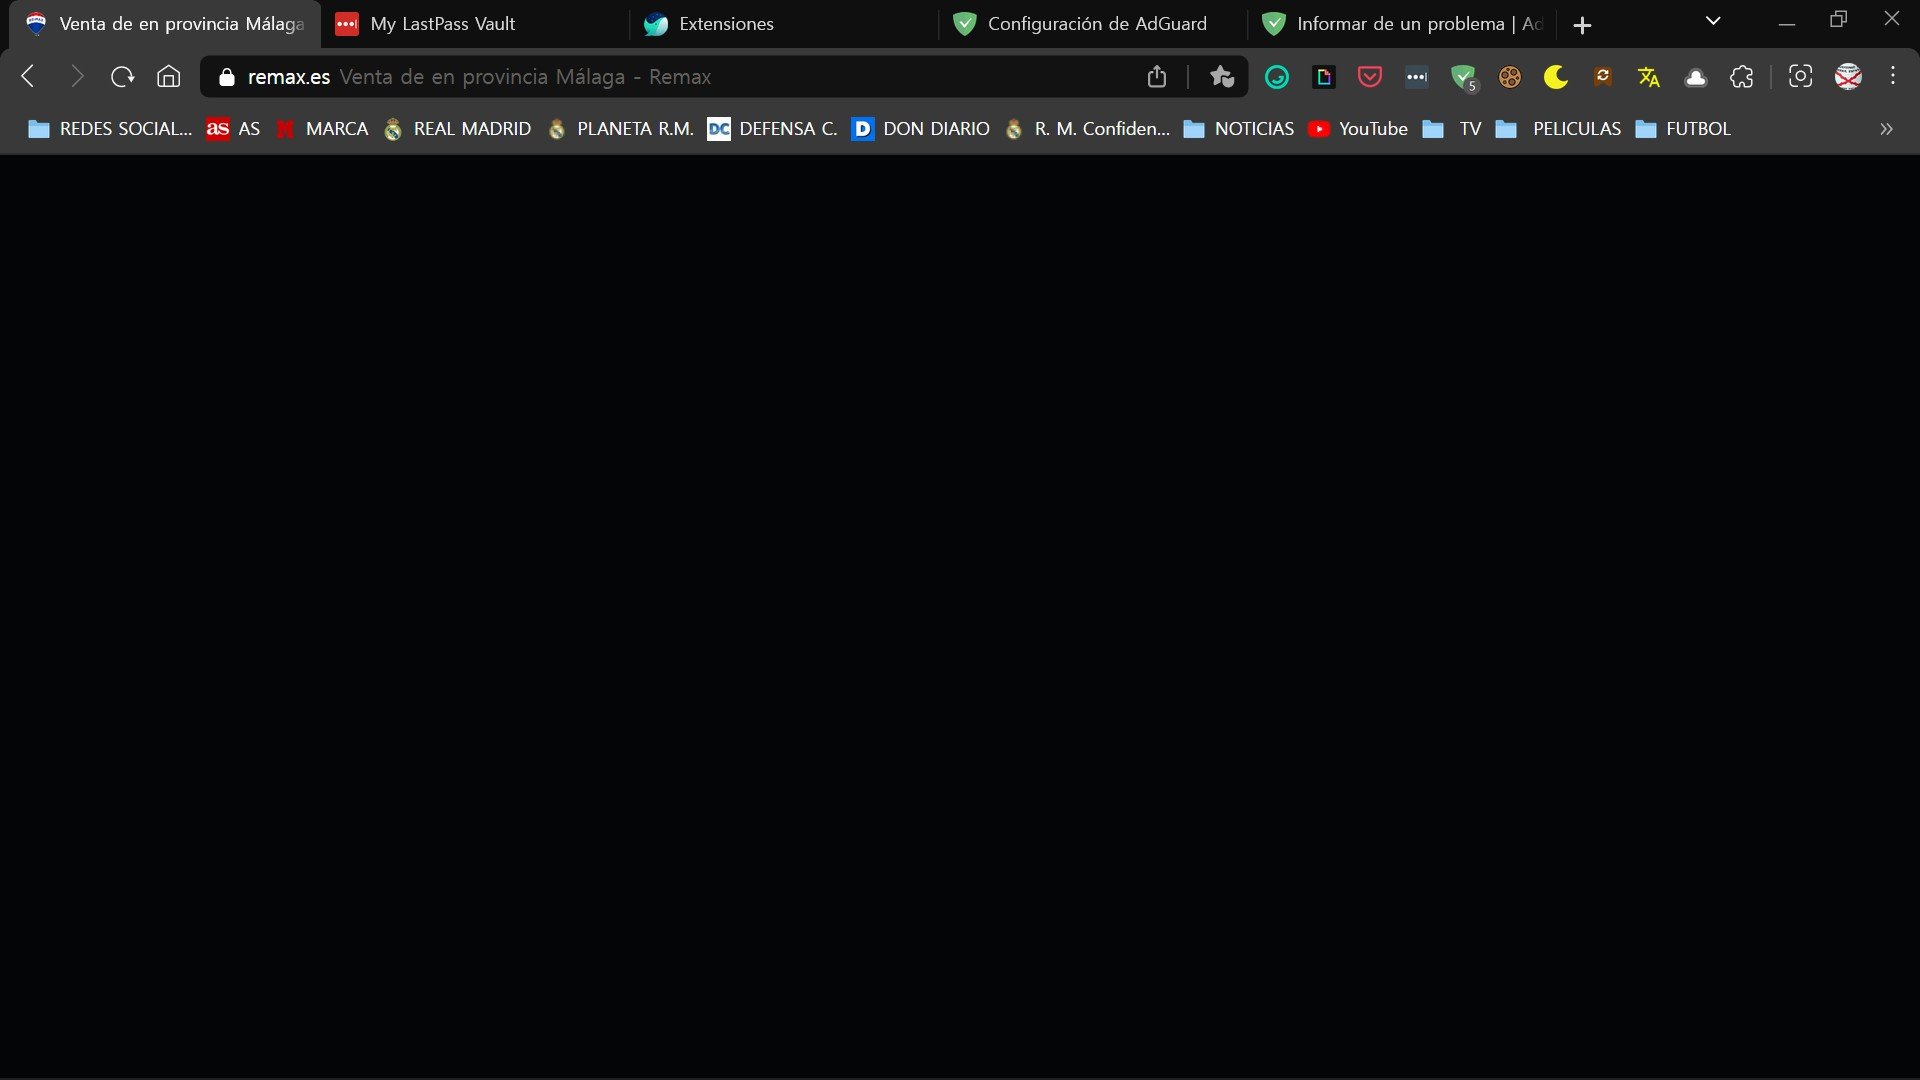Open the translate extension icon
Screen dimensions: 1920x1080
[x=1649, y=77]
